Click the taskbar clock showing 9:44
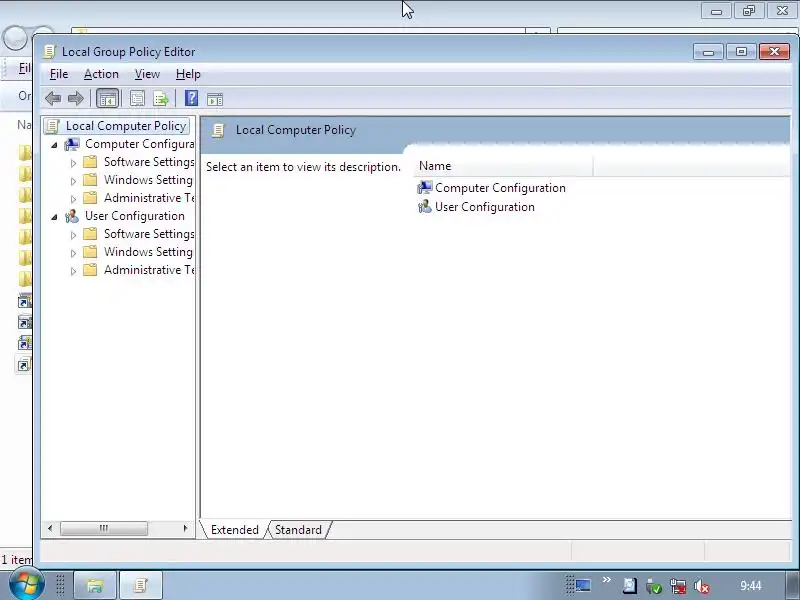The image size is (800, 600). [x=751, y=586]
